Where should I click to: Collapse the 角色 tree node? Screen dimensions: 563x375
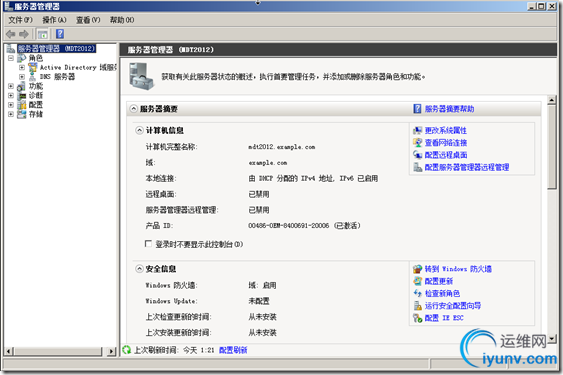click(x=11, y=58)
